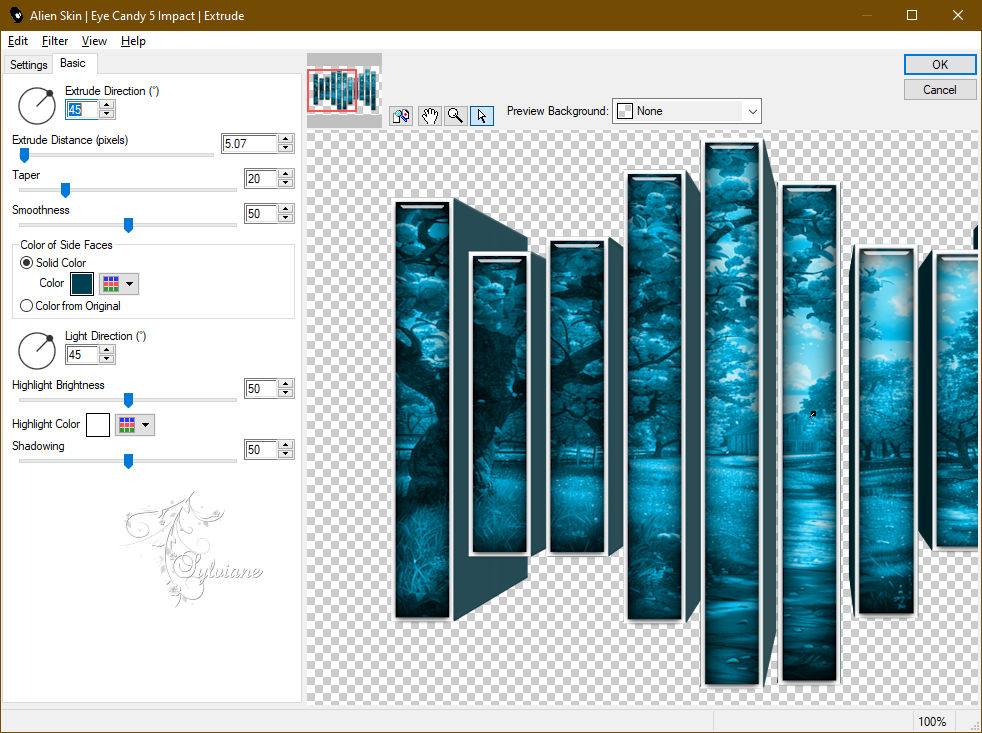The height and width of the screenshot is (733, 982).
Task: Click the Extrude Distance slider handle
Action: [x=24, y=155]
